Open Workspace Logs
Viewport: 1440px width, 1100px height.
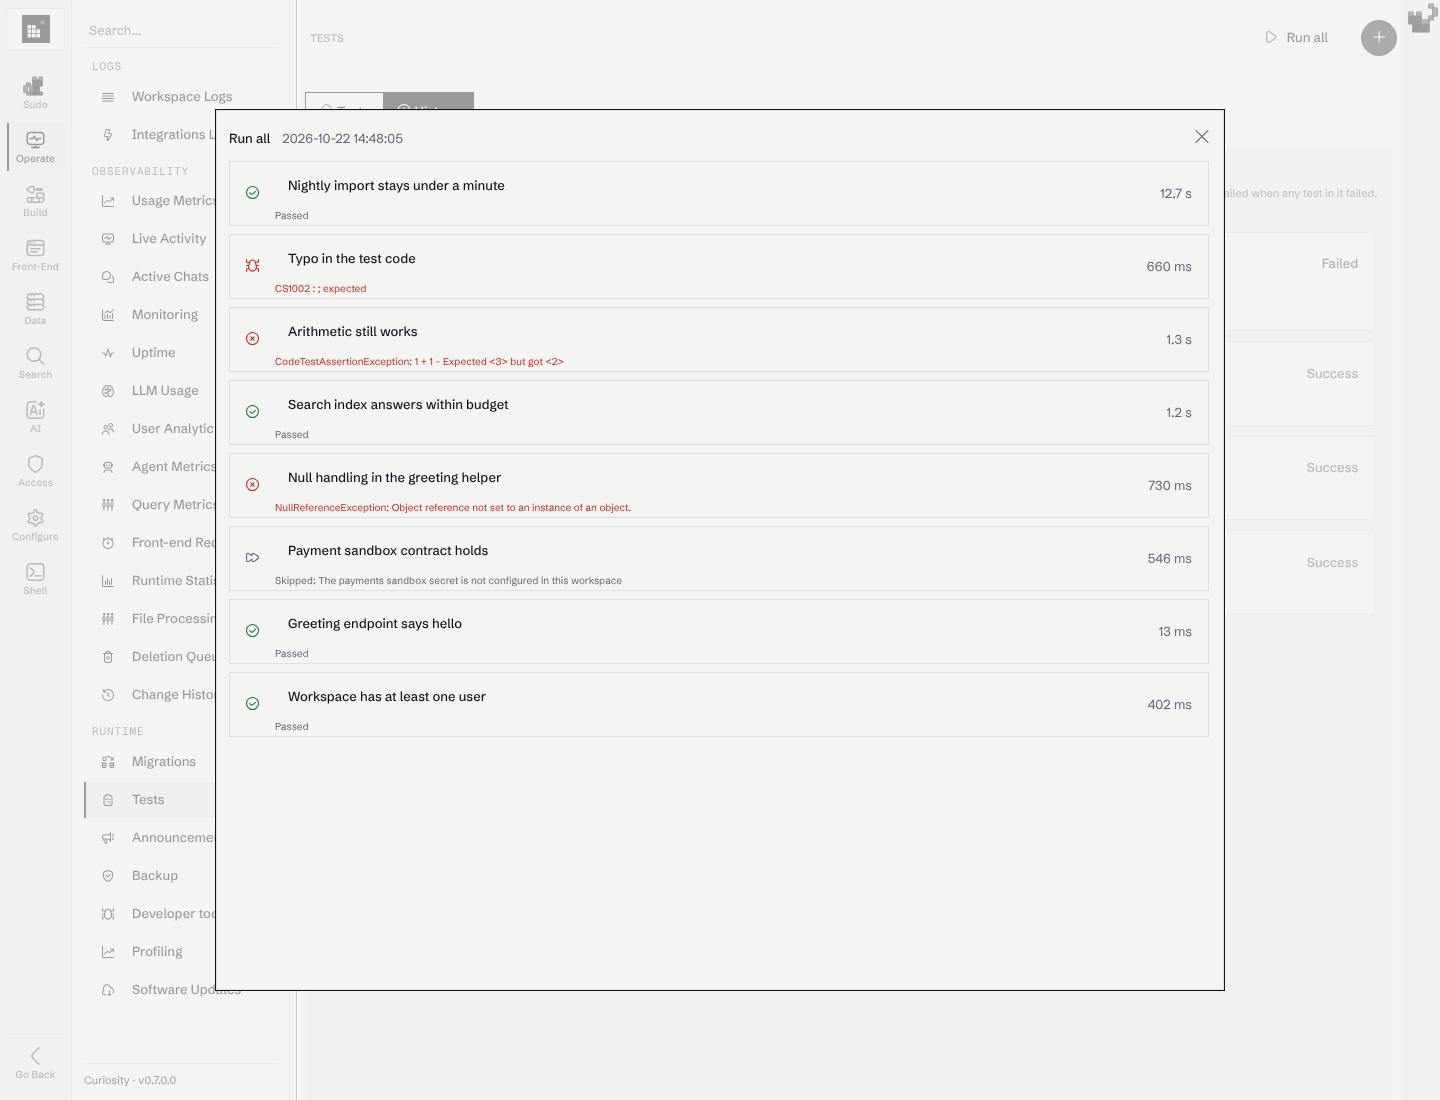[x=182, y=97]
